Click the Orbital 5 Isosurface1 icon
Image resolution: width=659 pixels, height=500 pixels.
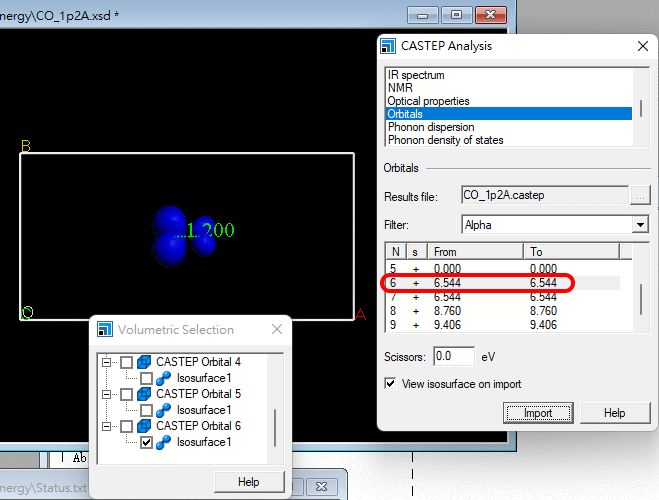tap(163, 410)
